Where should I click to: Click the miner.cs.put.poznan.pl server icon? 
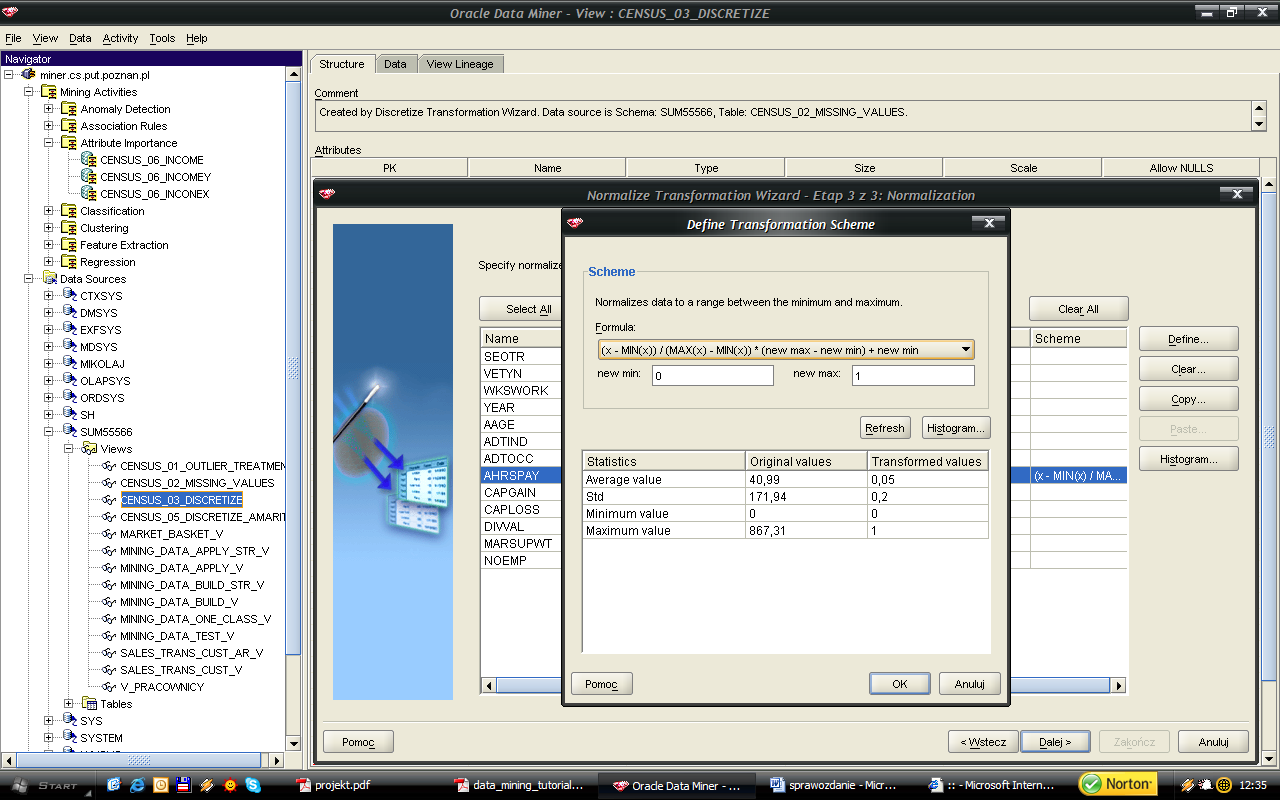pos(29,75)
